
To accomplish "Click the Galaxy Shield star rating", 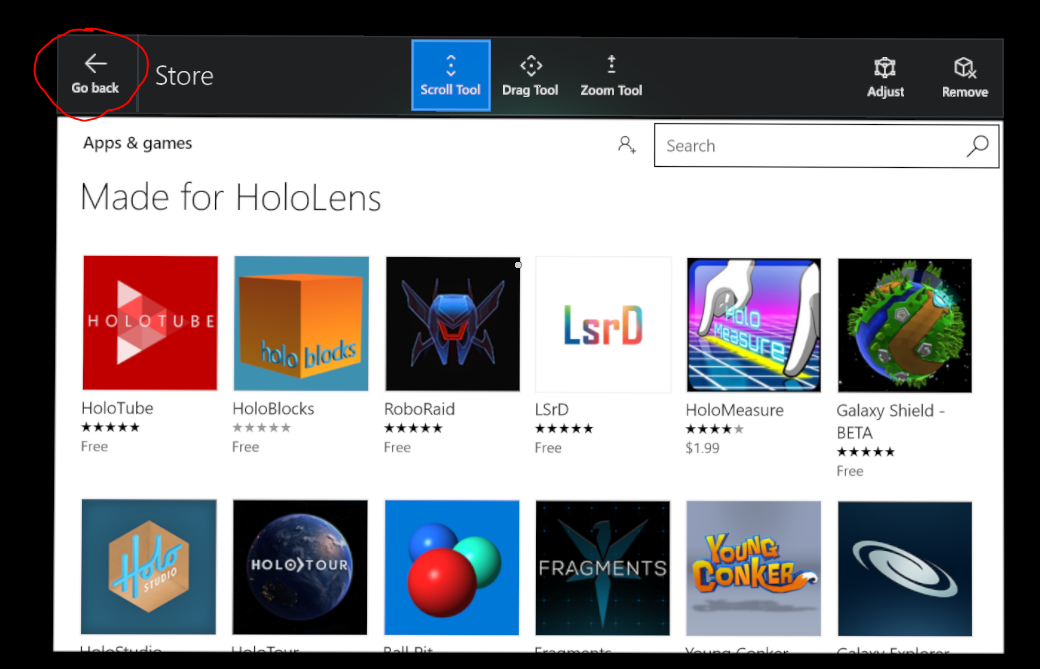I will tap(866, 452).
